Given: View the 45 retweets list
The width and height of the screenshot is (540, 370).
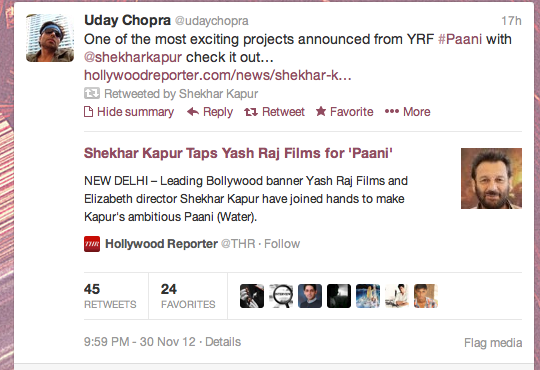Looking at the screenshot, I should pos(110,296).
